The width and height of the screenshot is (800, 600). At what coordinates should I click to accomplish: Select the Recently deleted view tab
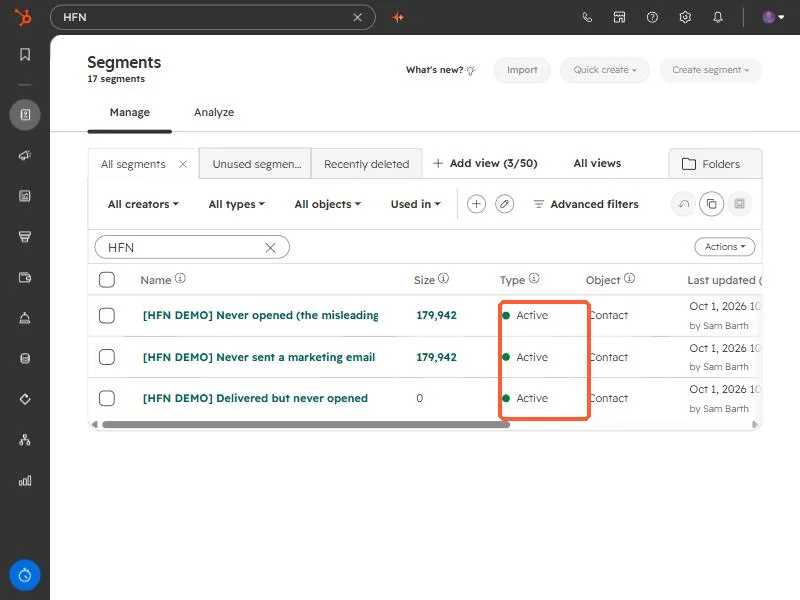click(x=366, y=164)
